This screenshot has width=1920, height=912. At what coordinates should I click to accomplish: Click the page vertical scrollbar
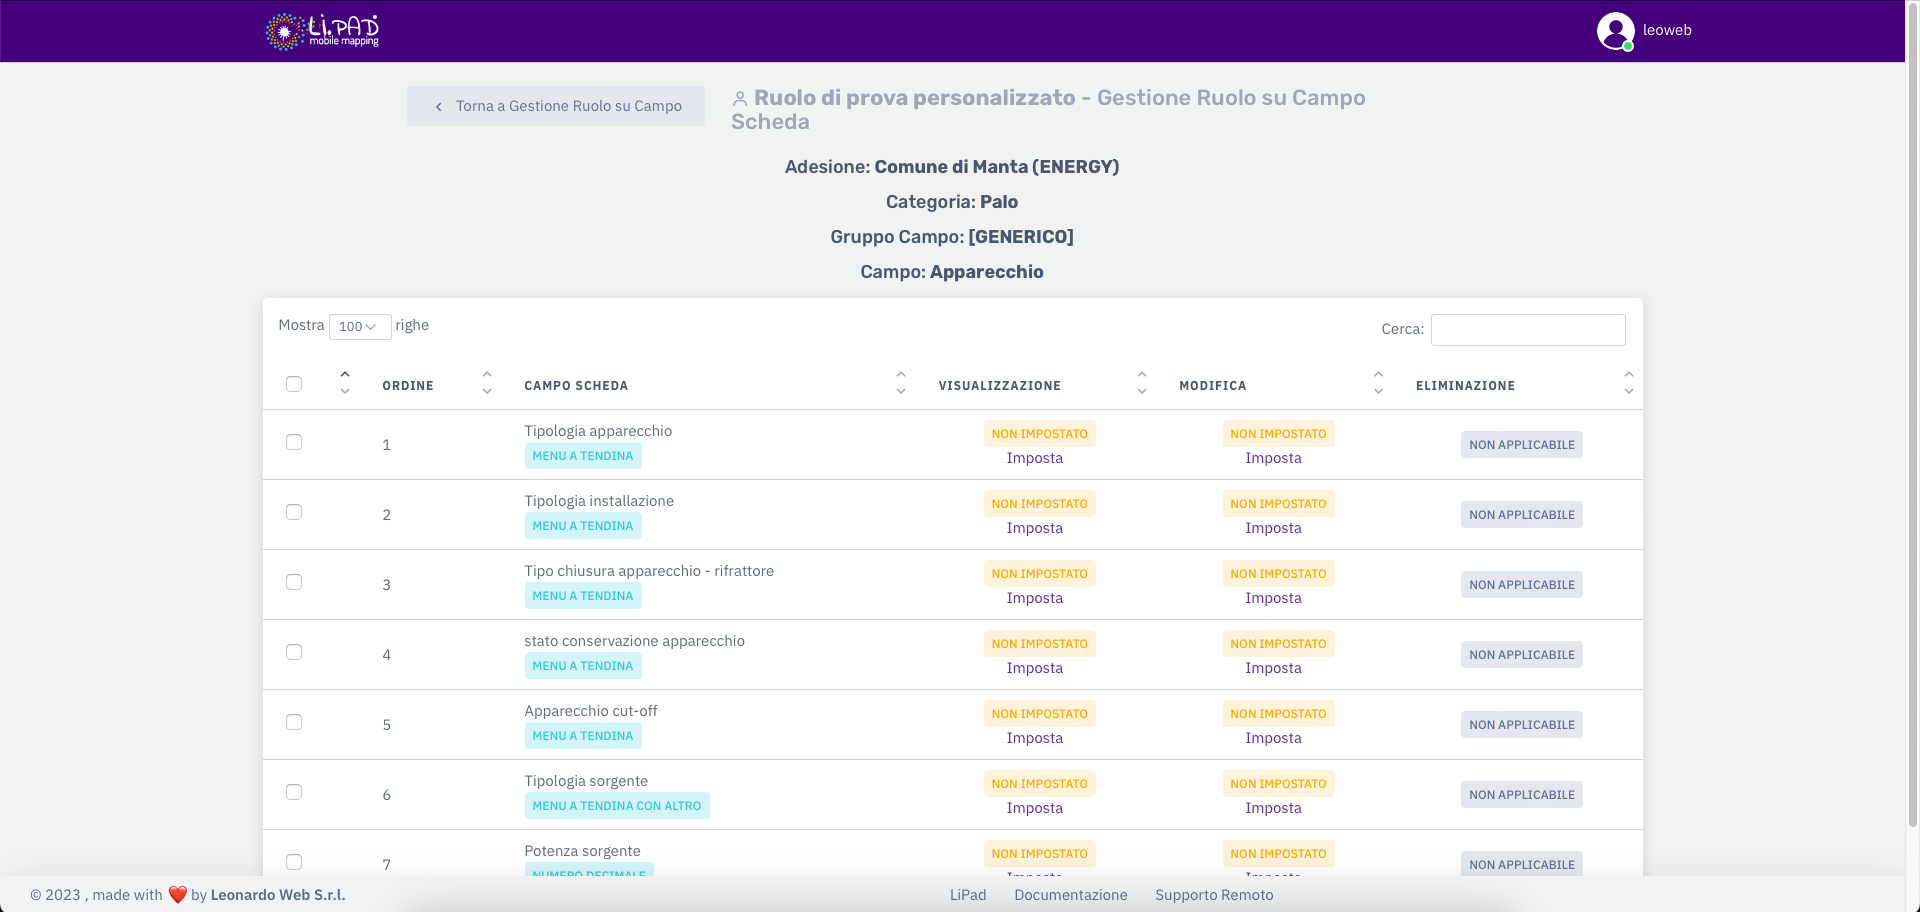pos(1912,400)
